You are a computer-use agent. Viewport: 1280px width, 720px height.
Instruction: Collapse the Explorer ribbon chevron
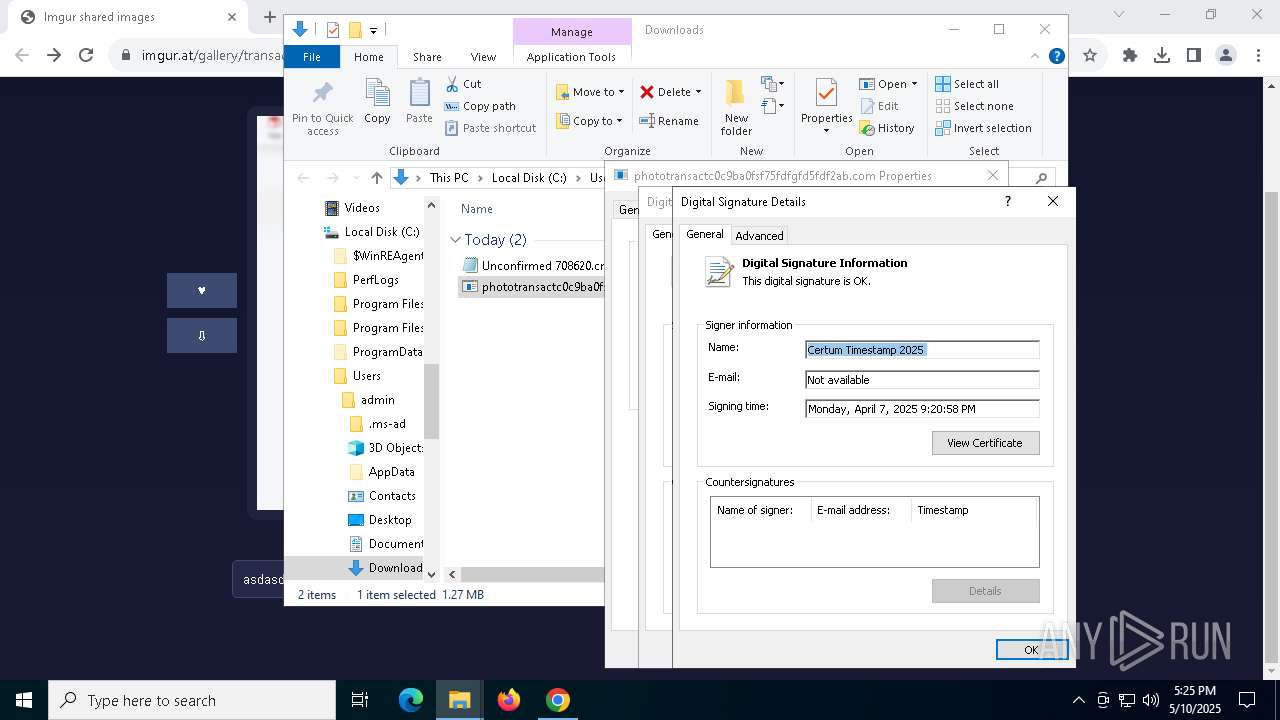tap(1035, 57)
